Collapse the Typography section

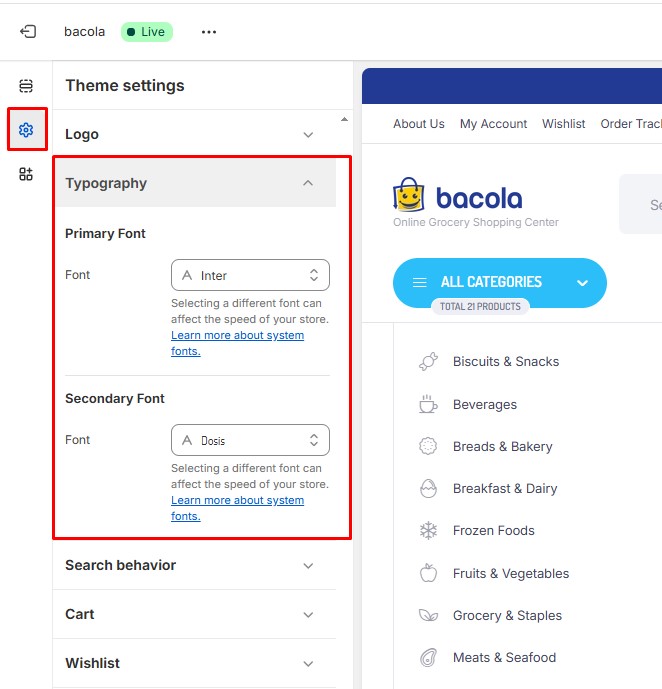pyautogui.click(x=196, y=183)
